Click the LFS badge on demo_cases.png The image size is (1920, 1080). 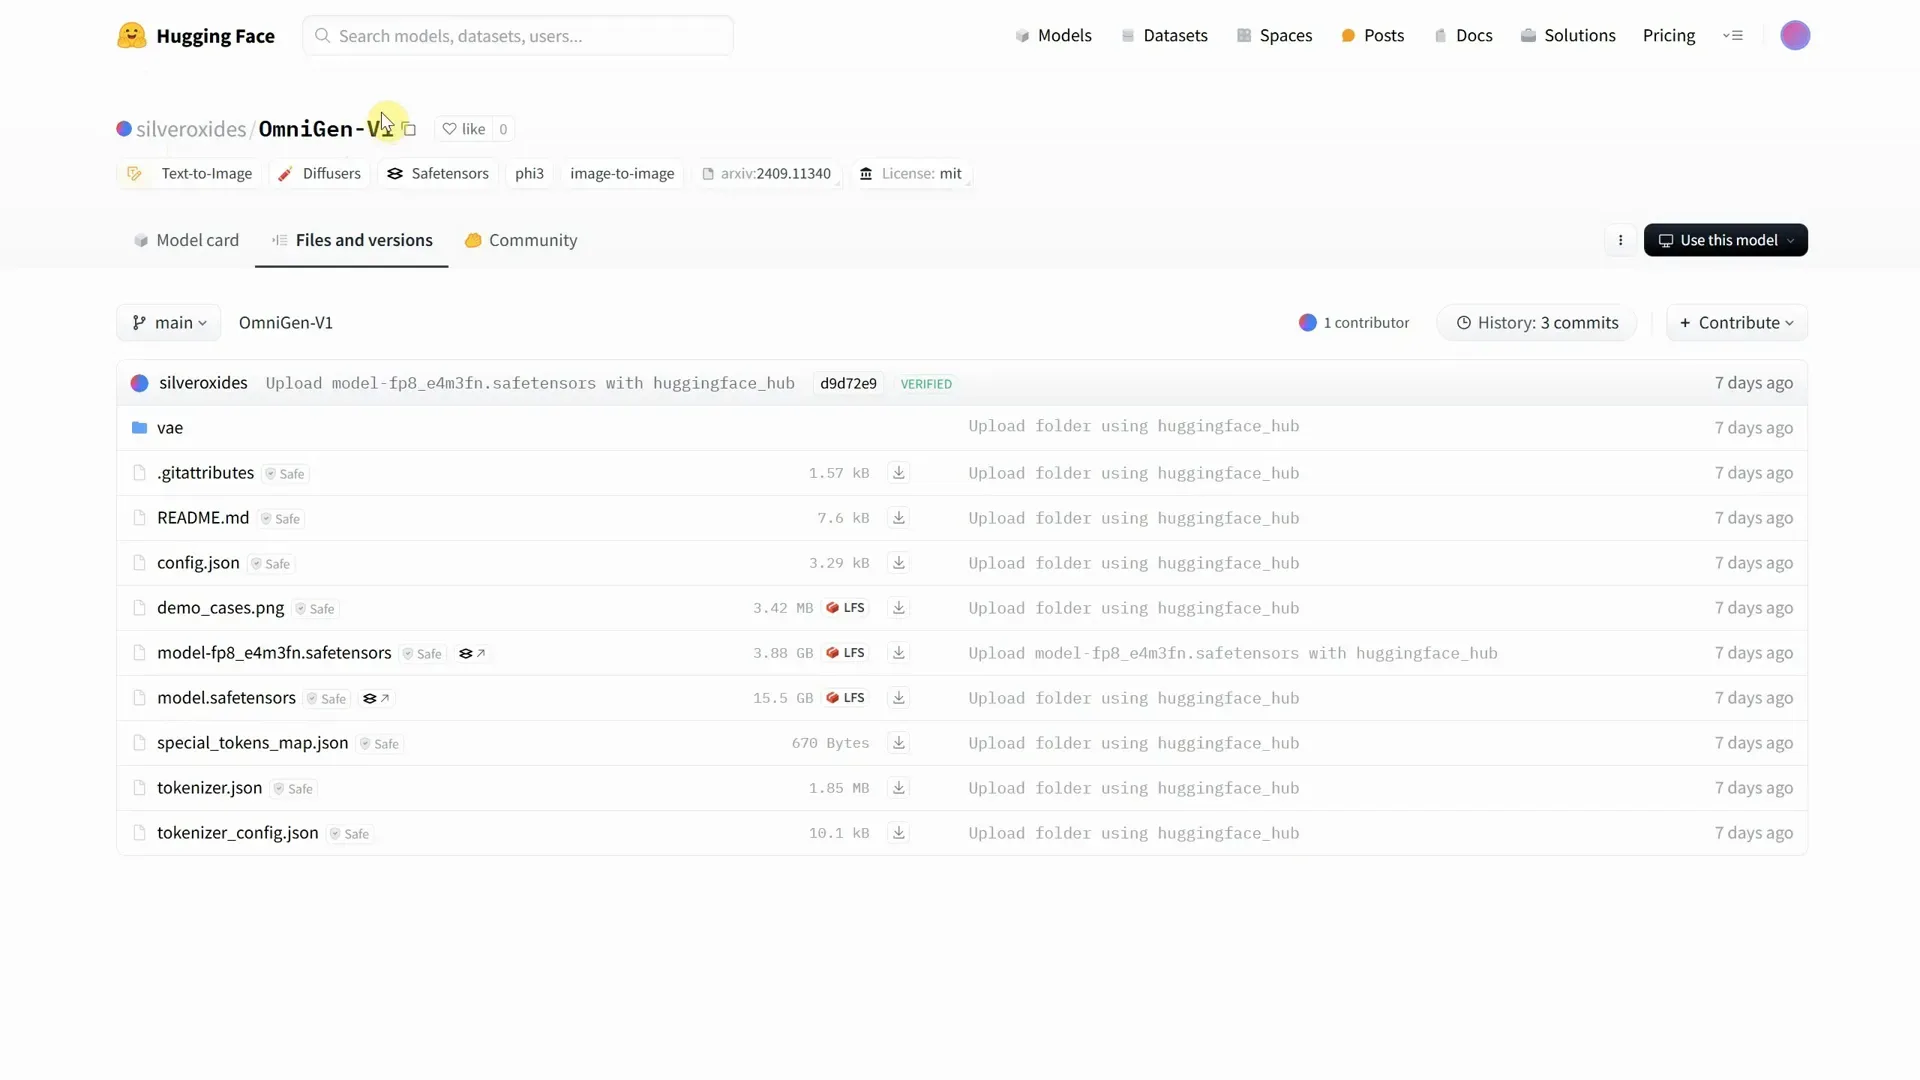(845, 607)
